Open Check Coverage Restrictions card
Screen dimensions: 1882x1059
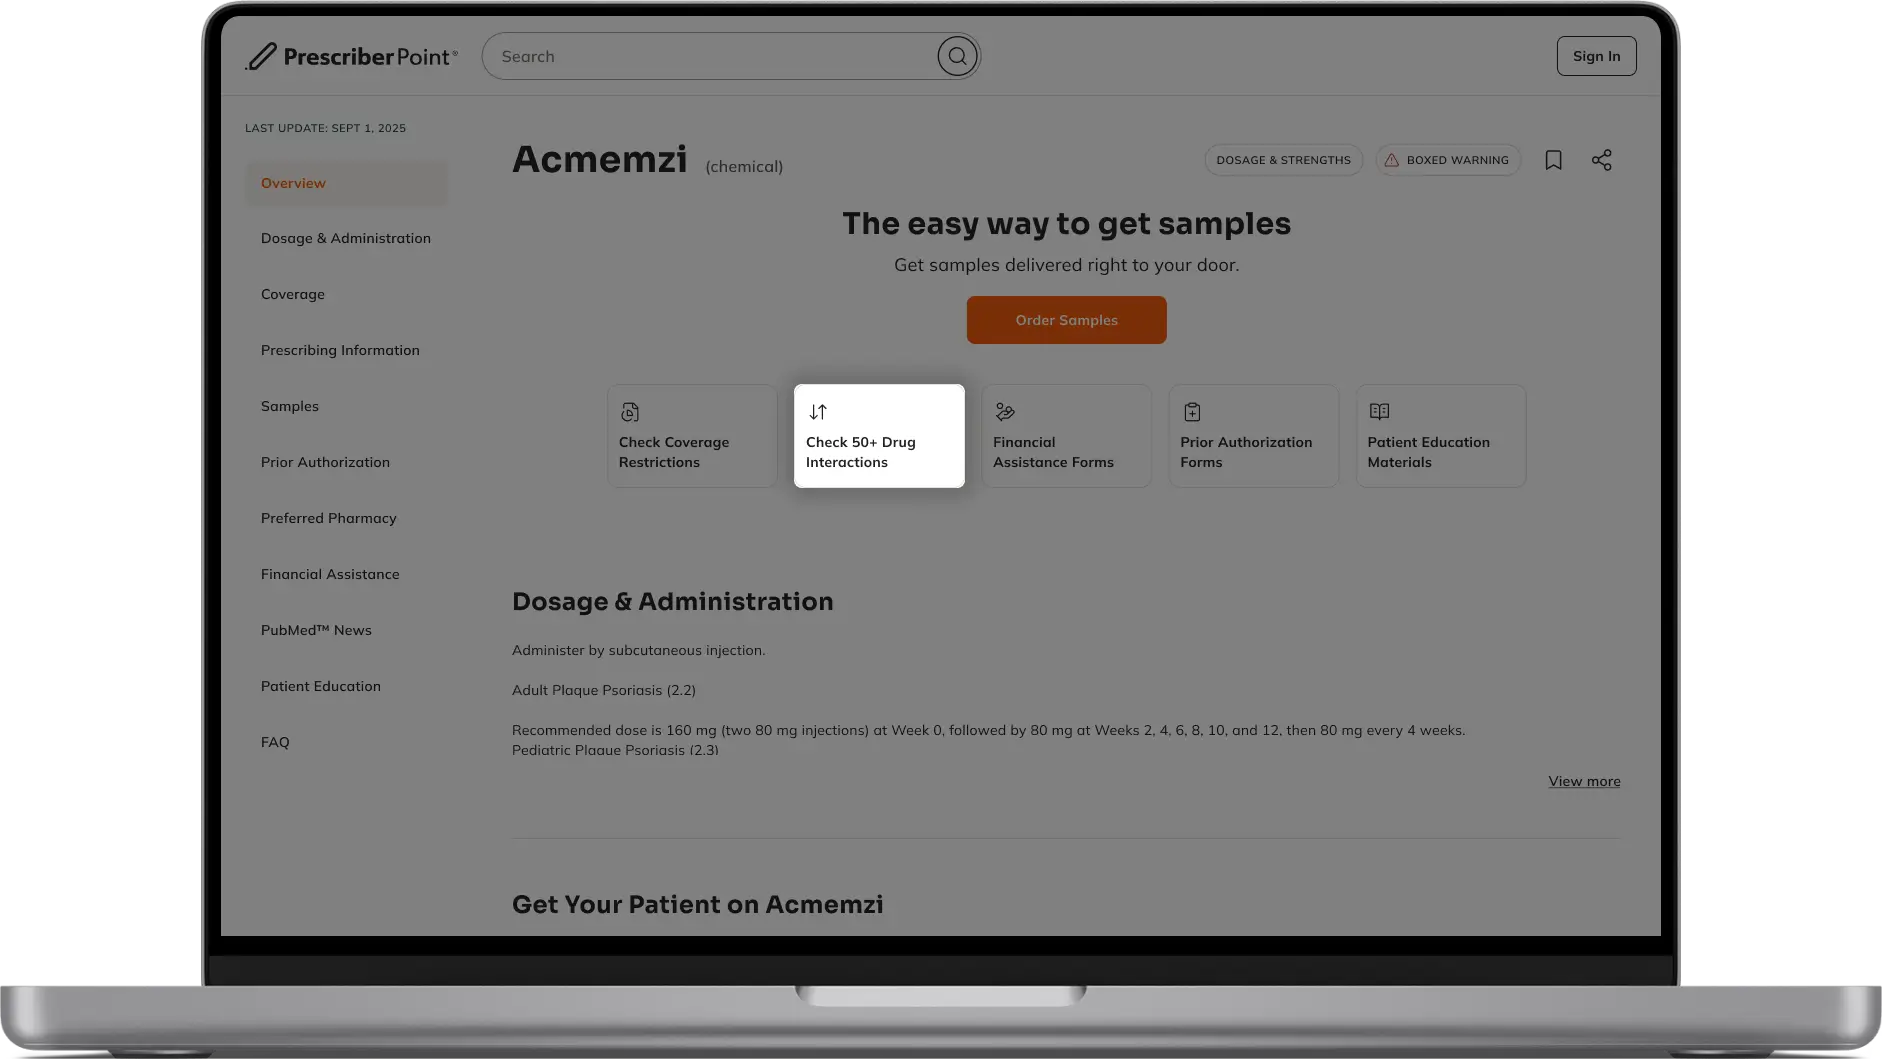[692, 436]
